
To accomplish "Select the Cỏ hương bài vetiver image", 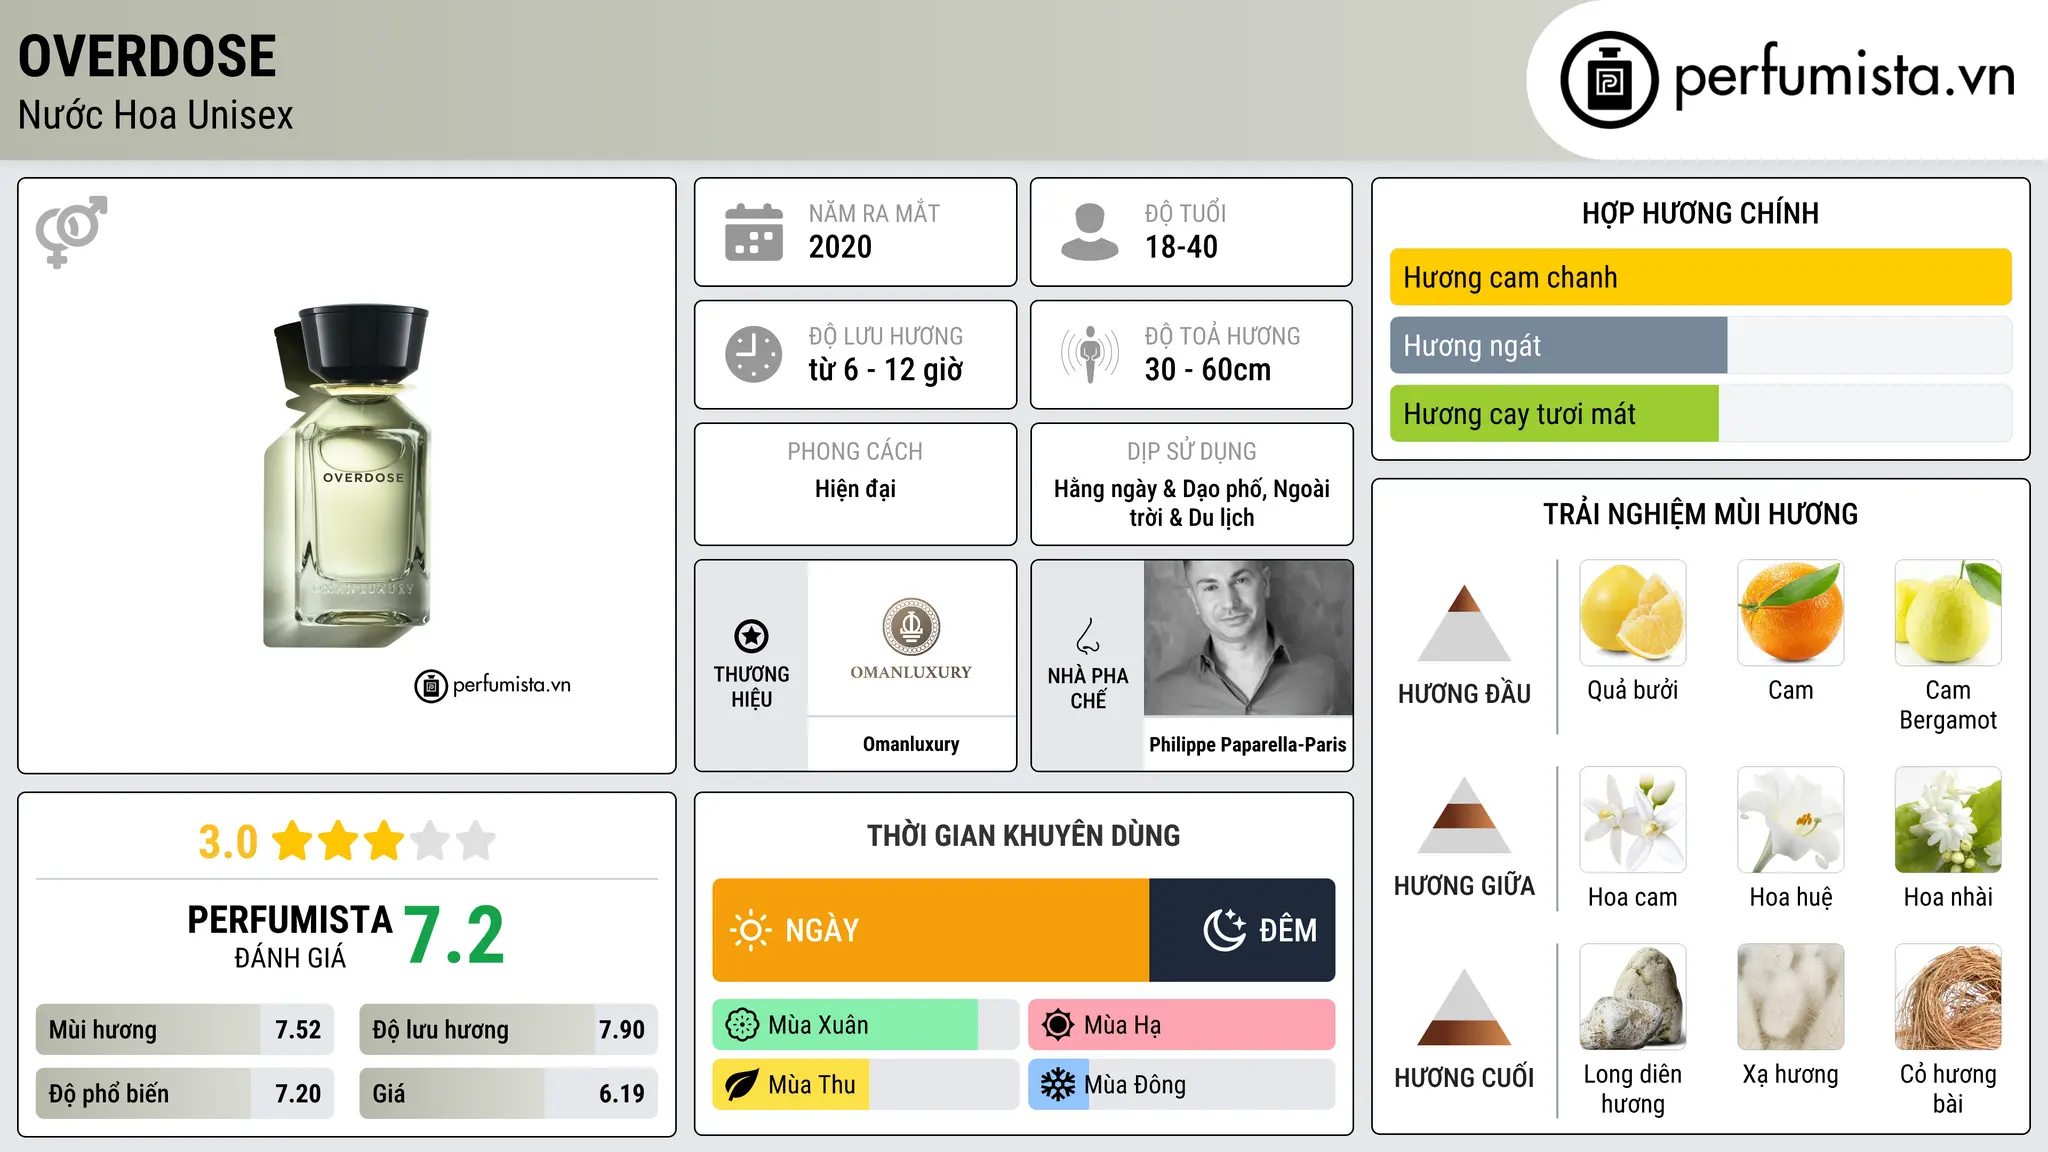I will (x=1948, y=997).
